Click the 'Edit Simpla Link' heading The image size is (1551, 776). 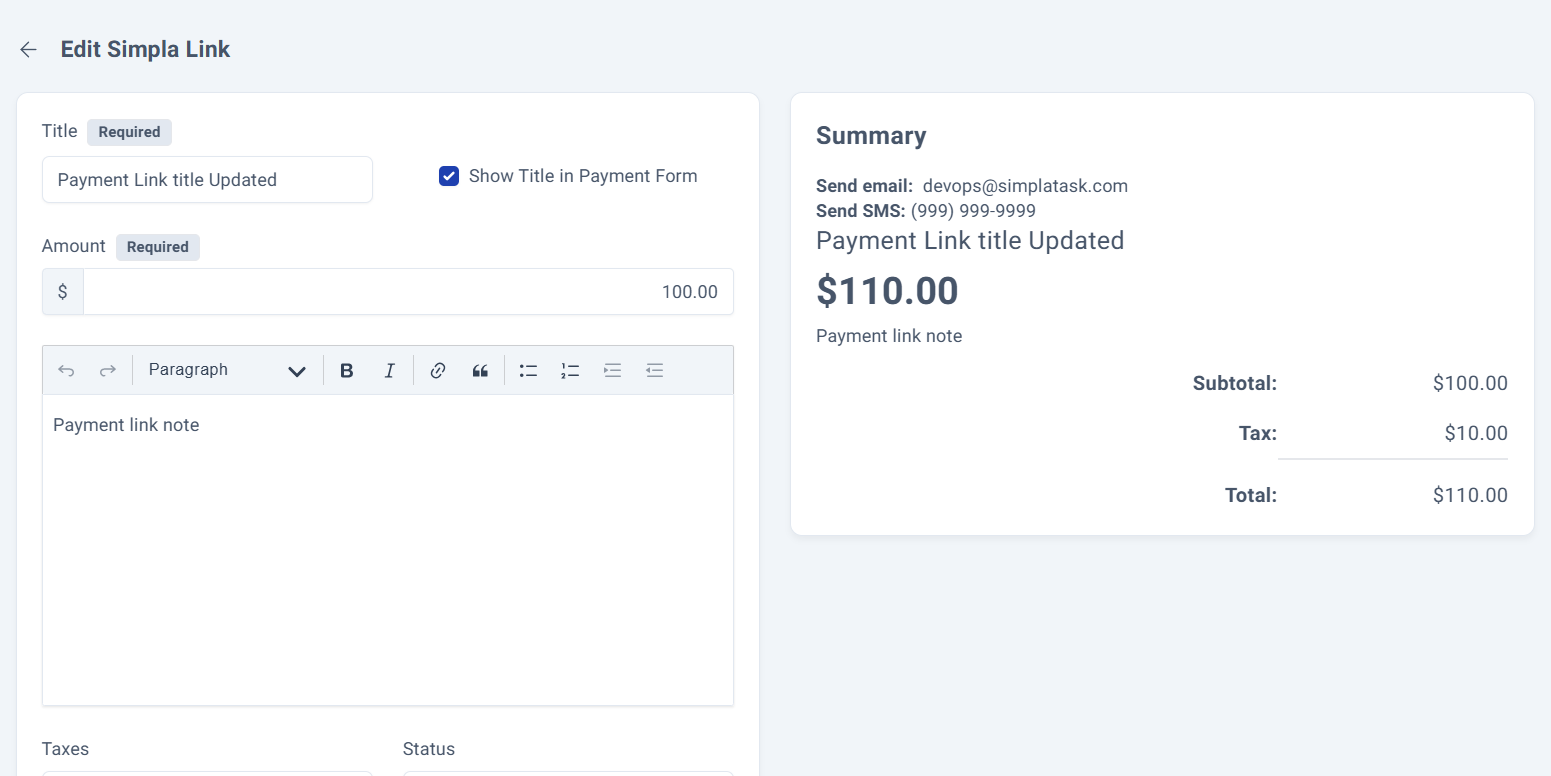coord(145,49)
